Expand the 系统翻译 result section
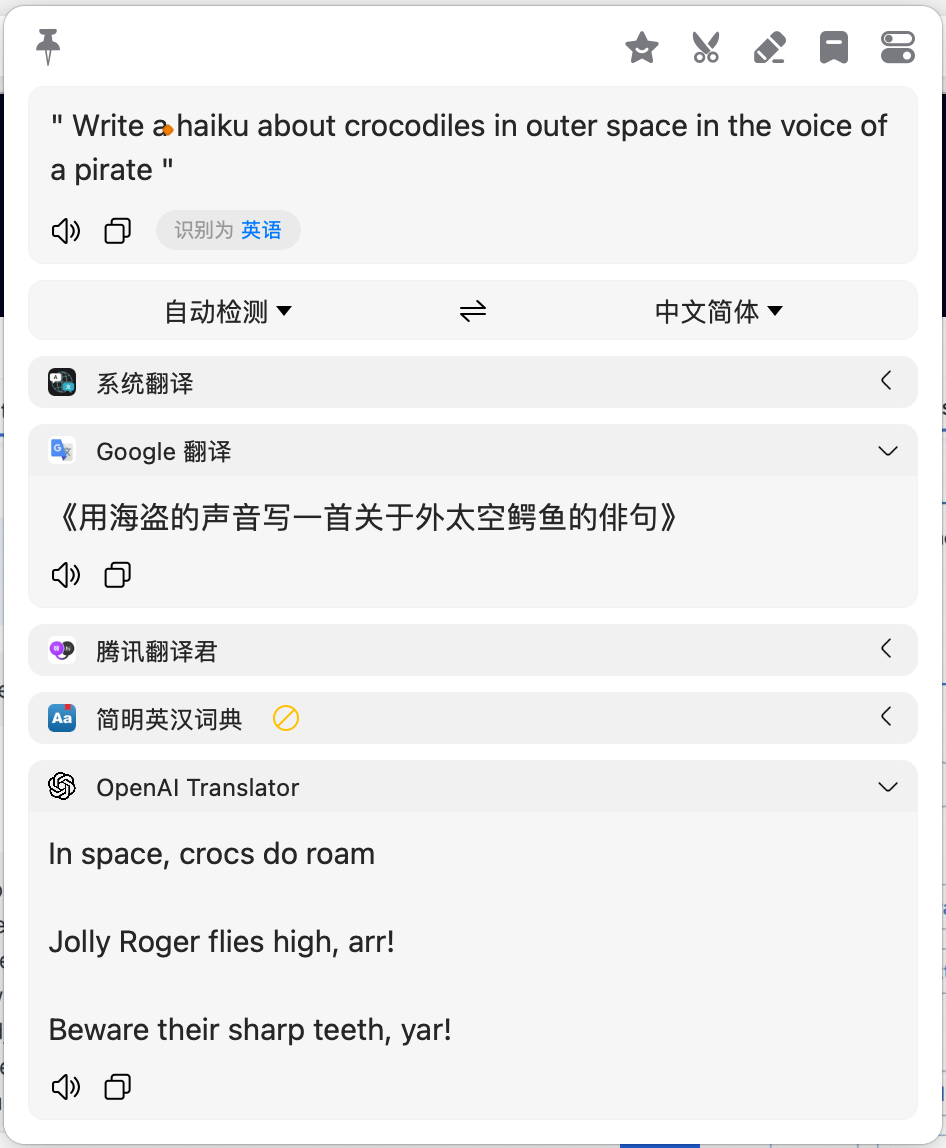Image resolution: width=946 pixels, height=1148 pixels. tap(885, 381)
